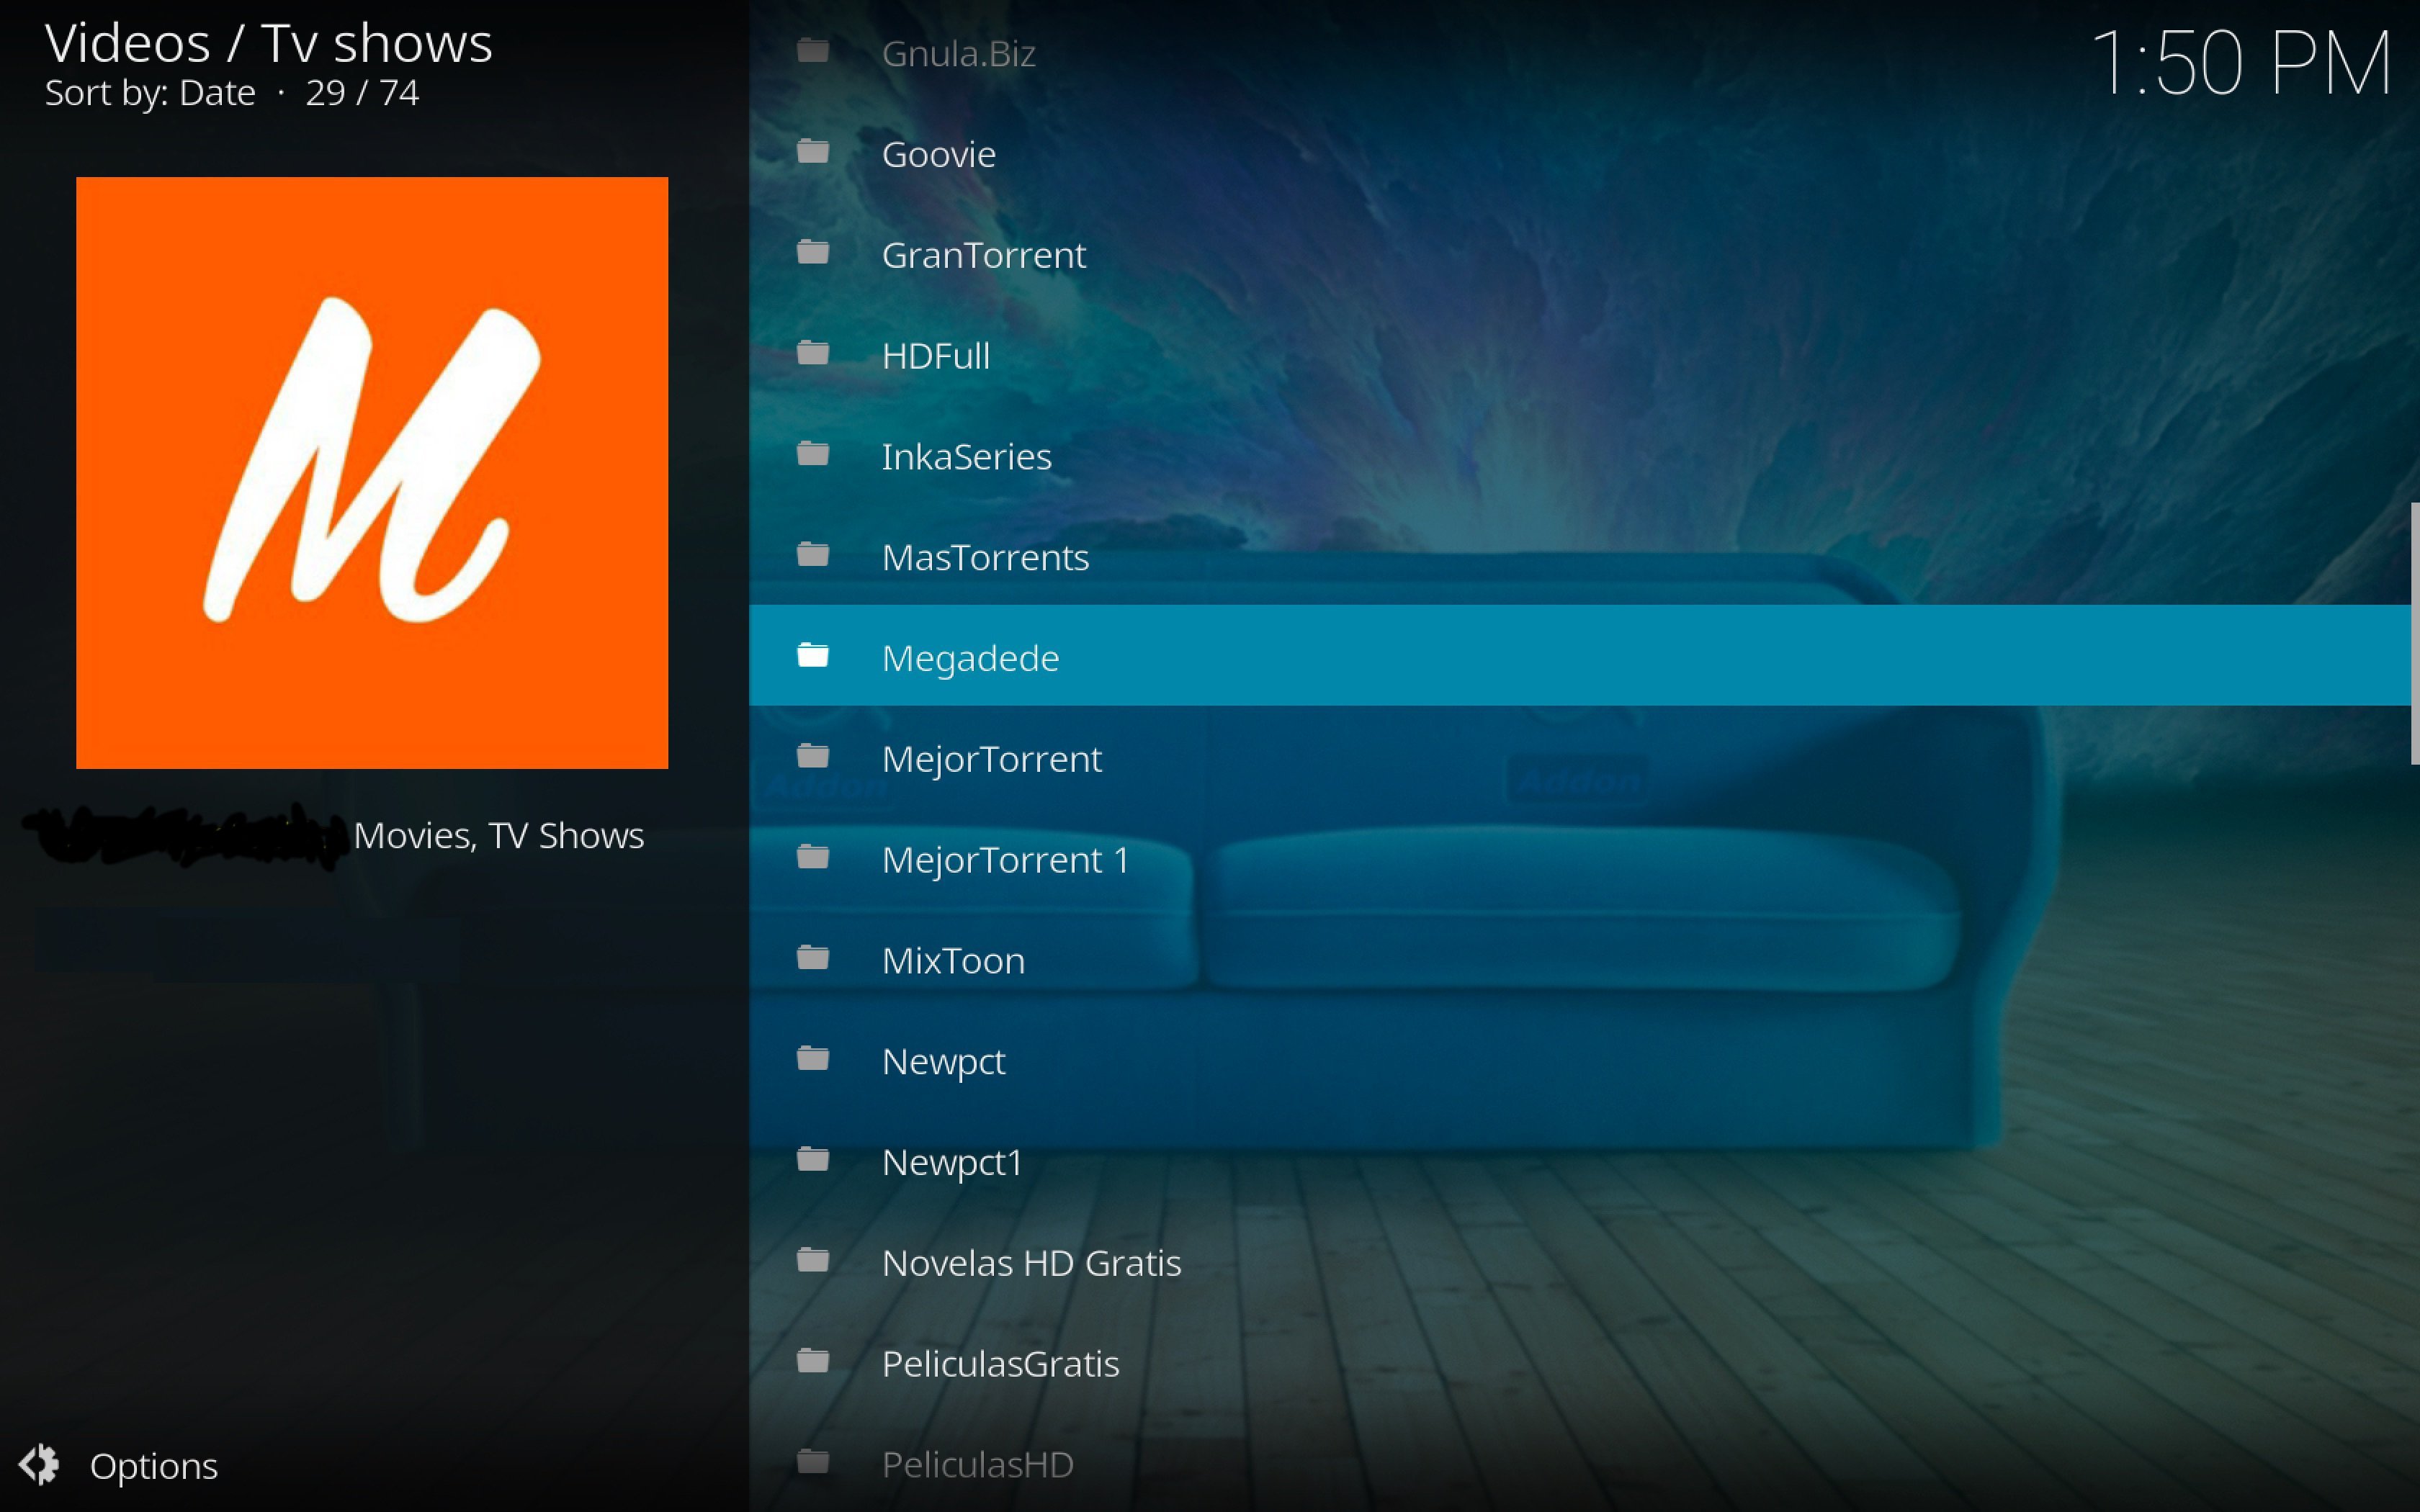Choose Novelas HD Gratis

point(1580,1261)
